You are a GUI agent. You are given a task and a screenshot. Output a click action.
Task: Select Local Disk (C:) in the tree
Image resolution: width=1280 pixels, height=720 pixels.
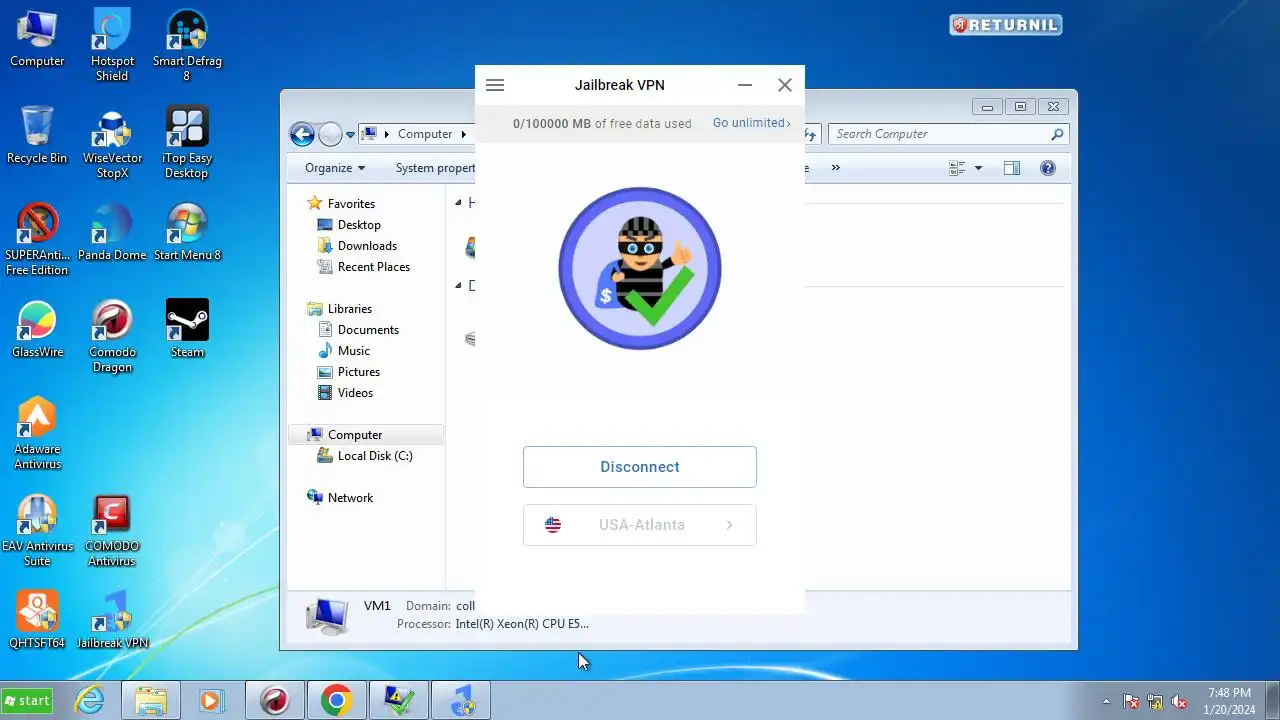374,456
